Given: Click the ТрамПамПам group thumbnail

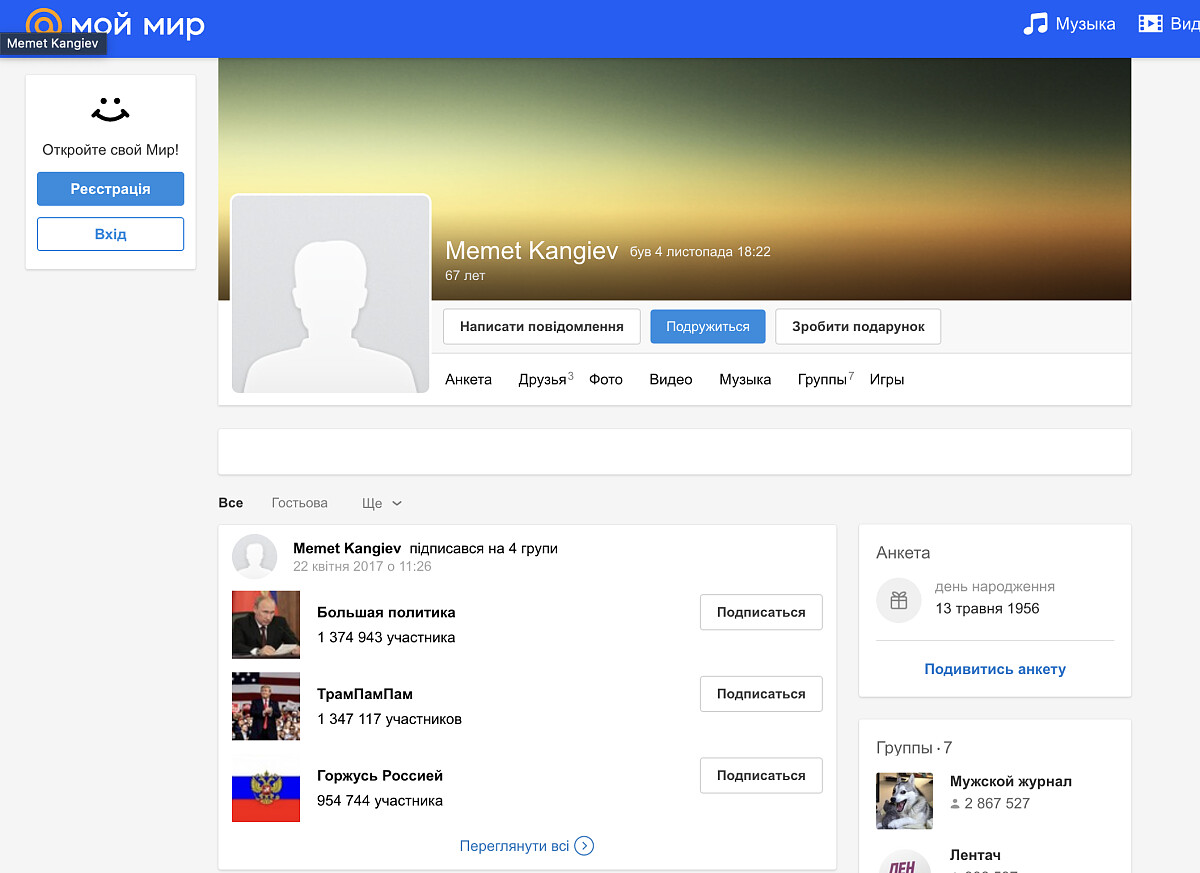Looking at the screenshot, I should 265,707.
